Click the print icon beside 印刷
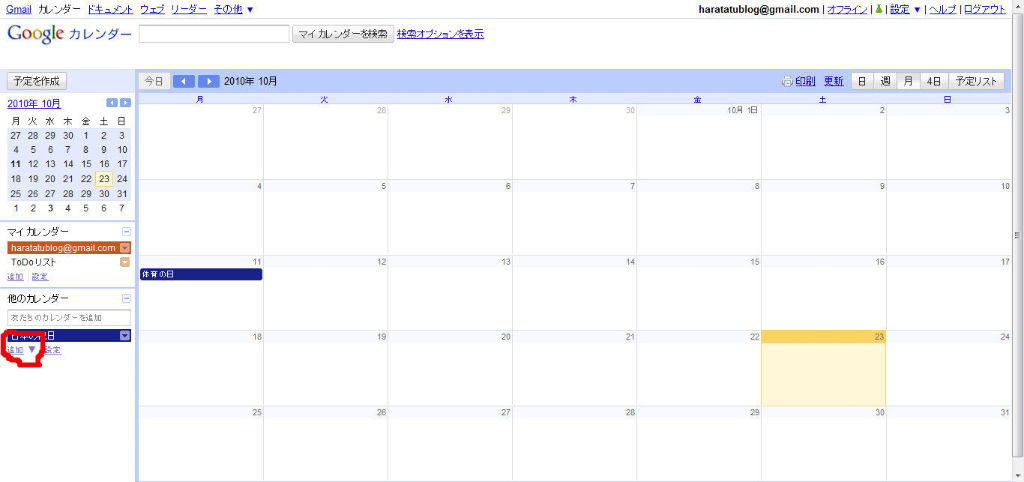The width and height of the screenshot is (1024, 482). point(788,82)
